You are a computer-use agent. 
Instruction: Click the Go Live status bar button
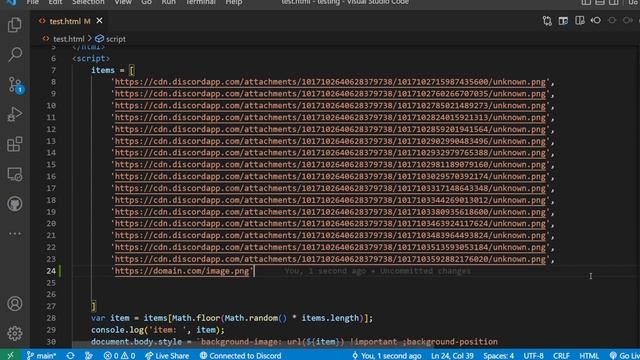(624, 356)
